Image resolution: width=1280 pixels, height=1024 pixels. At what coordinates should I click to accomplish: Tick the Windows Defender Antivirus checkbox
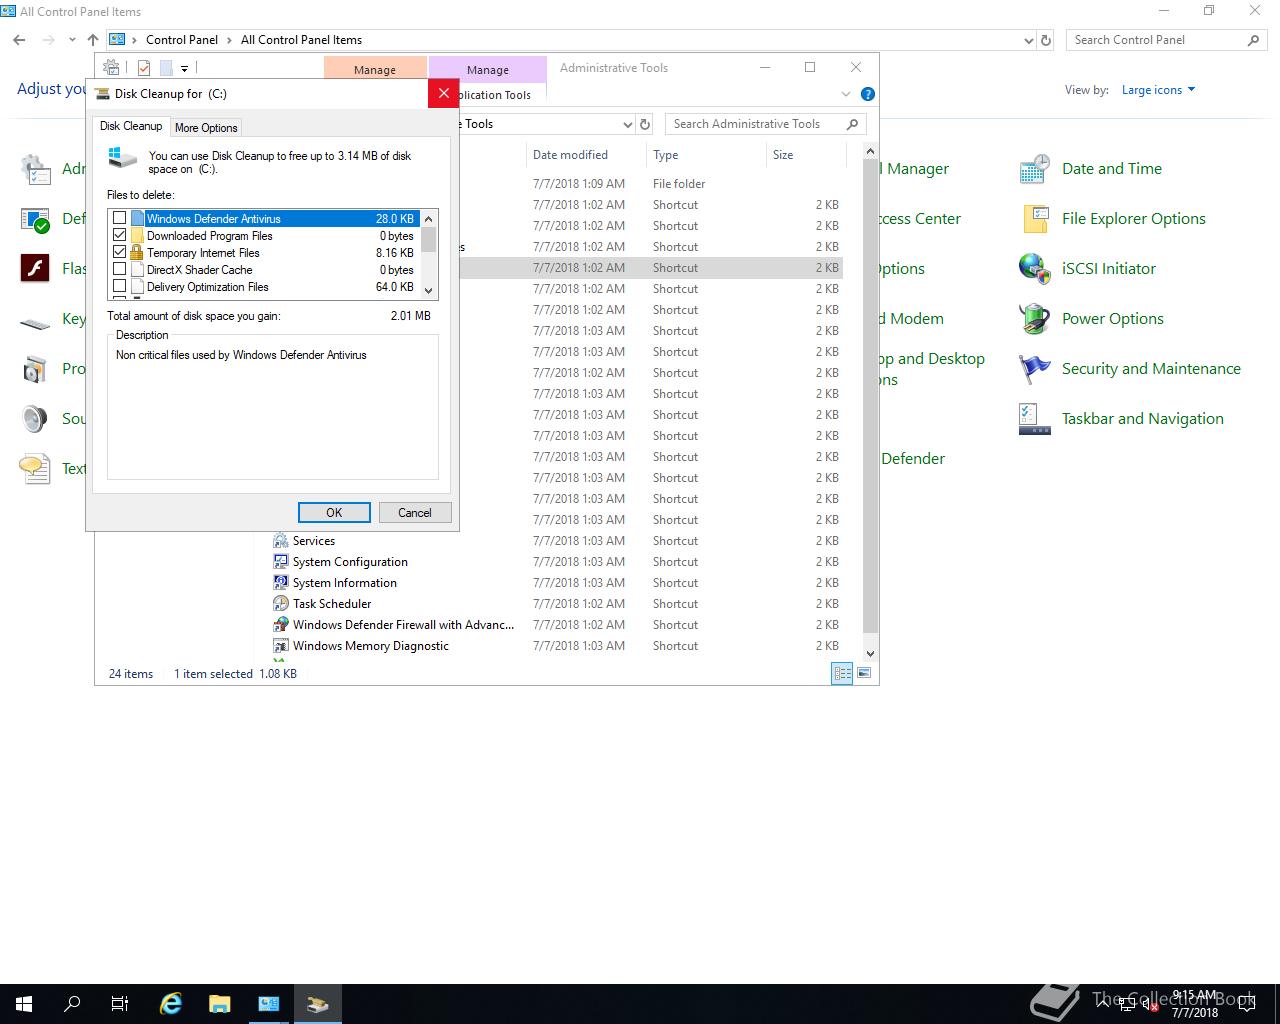coord(120,218)
